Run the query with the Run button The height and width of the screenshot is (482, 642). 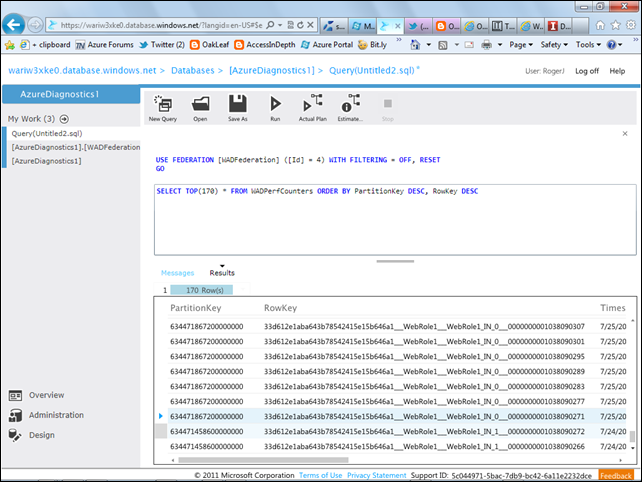(275, 108)
